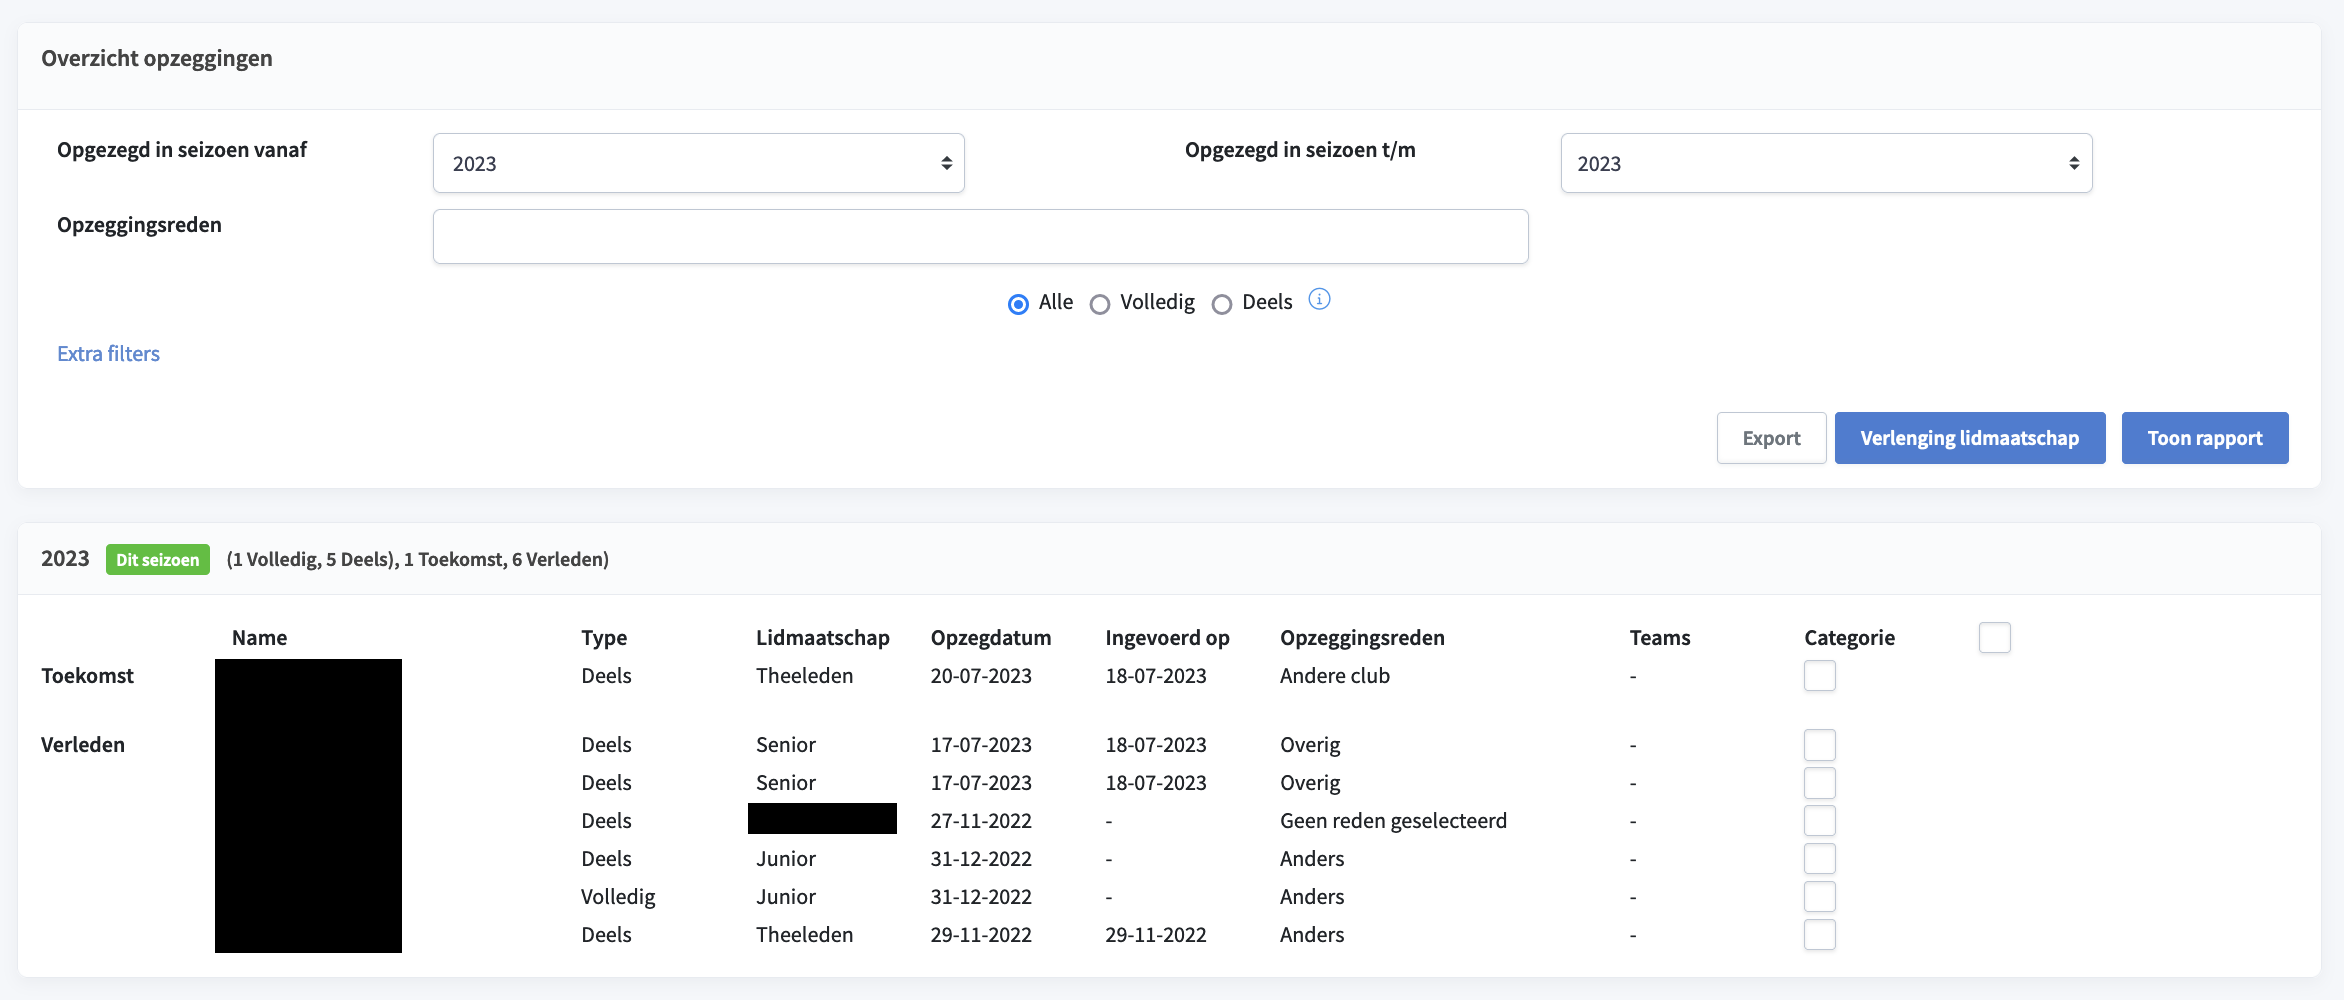Image resolution: width=2344 pixels, height=1000 pixels.
Task: Check the Geen reden geselecteerd row checkbox
Action: click(x=1819, y=821)
